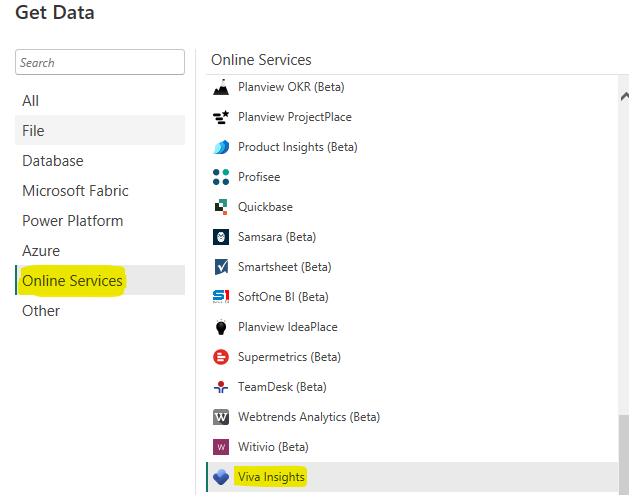Select TeamDesk (Beta) connector text
Image resolution: width=629 pixels, height=495 pixels.
coord(282,387)
